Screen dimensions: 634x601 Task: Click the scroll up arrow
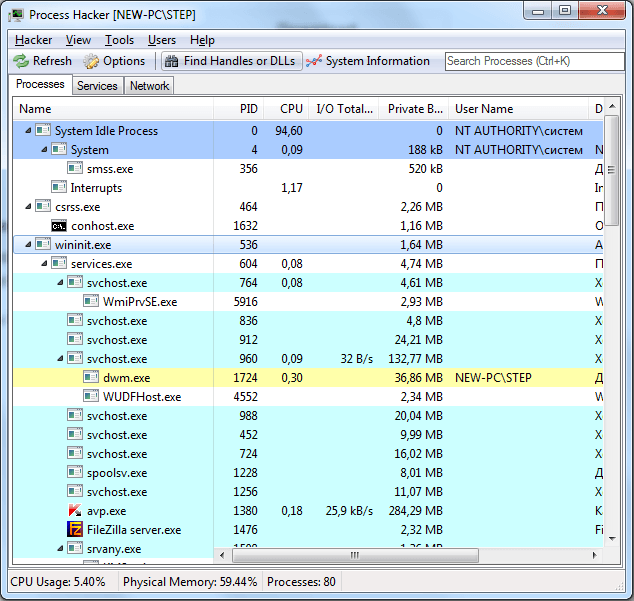pos(612,106)
